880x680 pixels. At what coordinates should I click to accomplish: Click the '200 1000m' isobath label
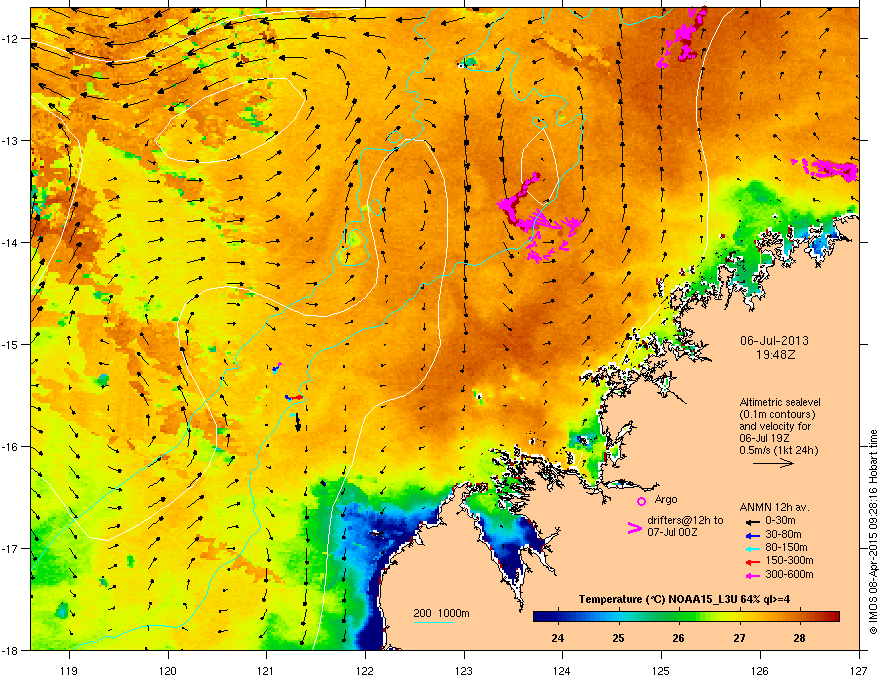click(x=441, y=613)
